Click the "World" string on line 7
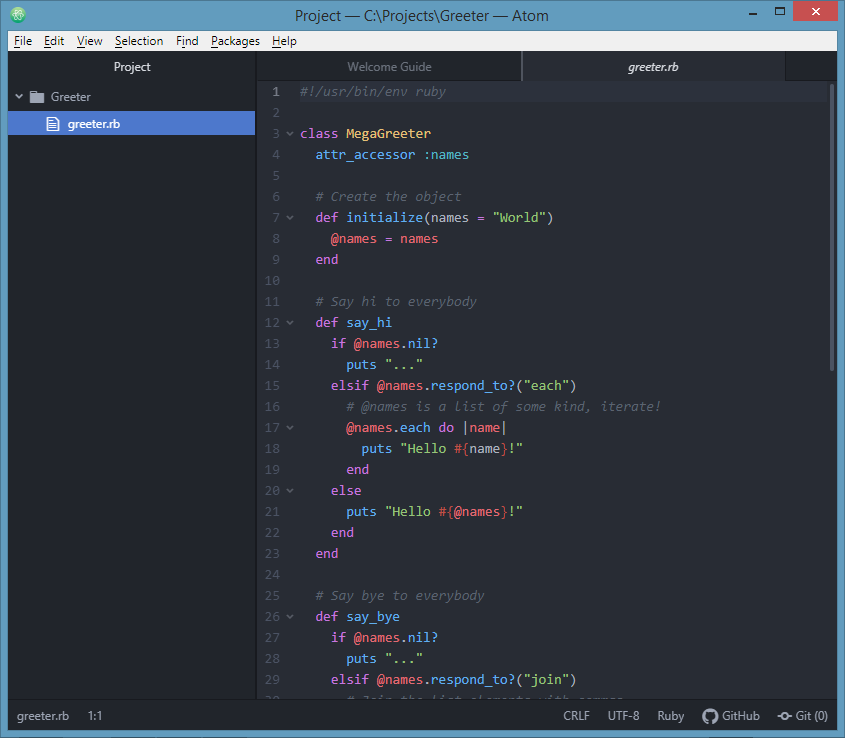This screenshot has height=738, width=845. click(519, 218)
